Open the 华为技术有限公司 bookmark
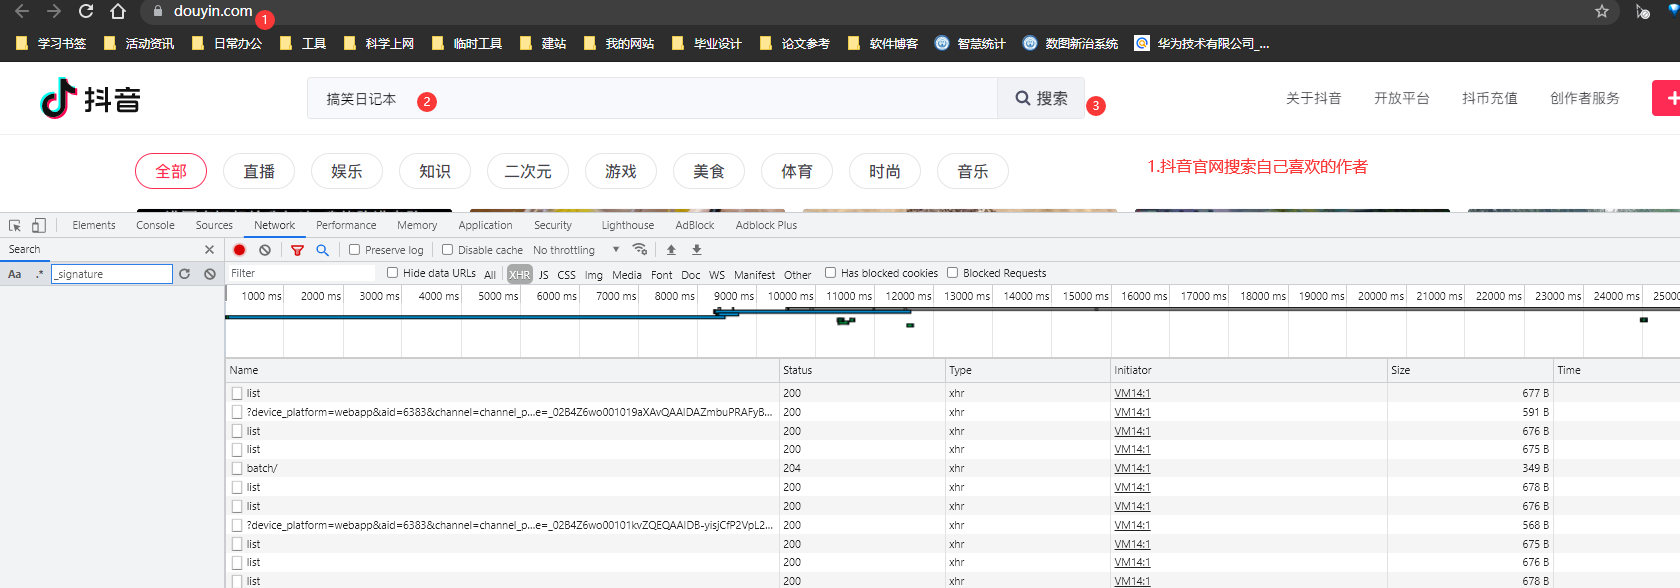Screen dimensions: 1680x588 click(x=1202, y=43)
